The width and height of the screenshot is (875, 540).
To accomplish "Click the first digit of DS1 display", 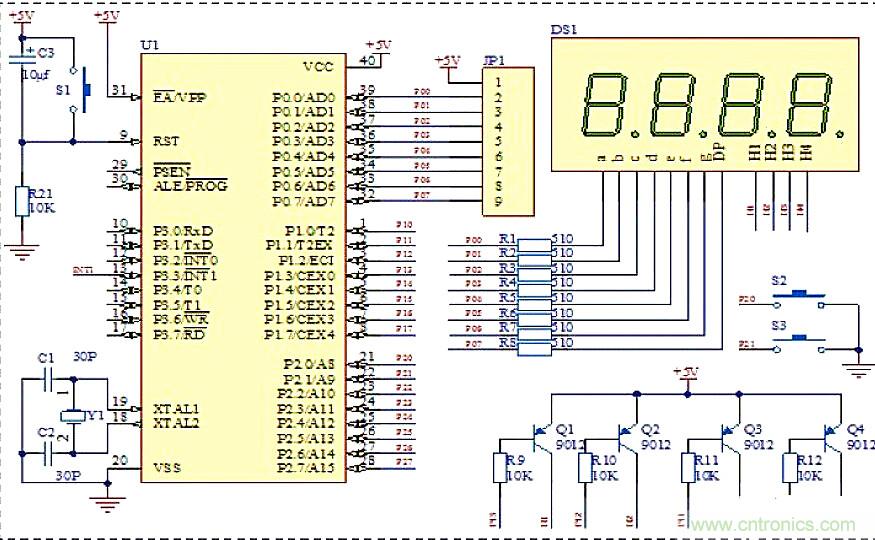I will point(606,105).
